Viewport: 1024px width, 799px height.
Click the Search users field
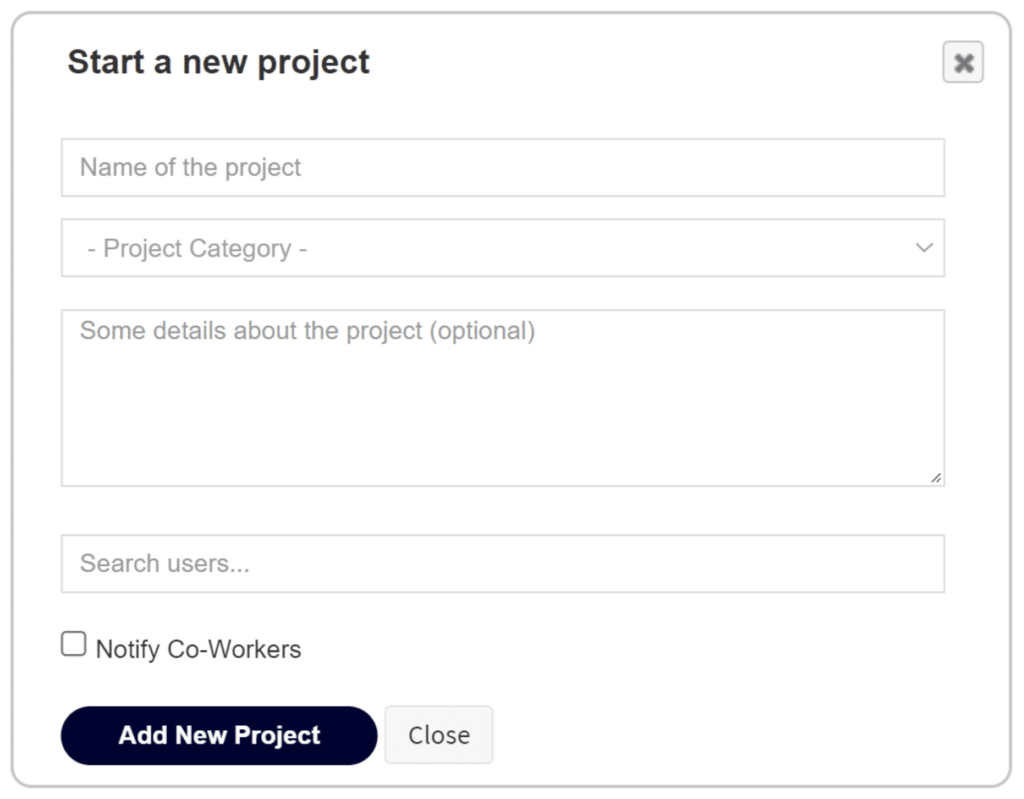(x=502, y=564)
